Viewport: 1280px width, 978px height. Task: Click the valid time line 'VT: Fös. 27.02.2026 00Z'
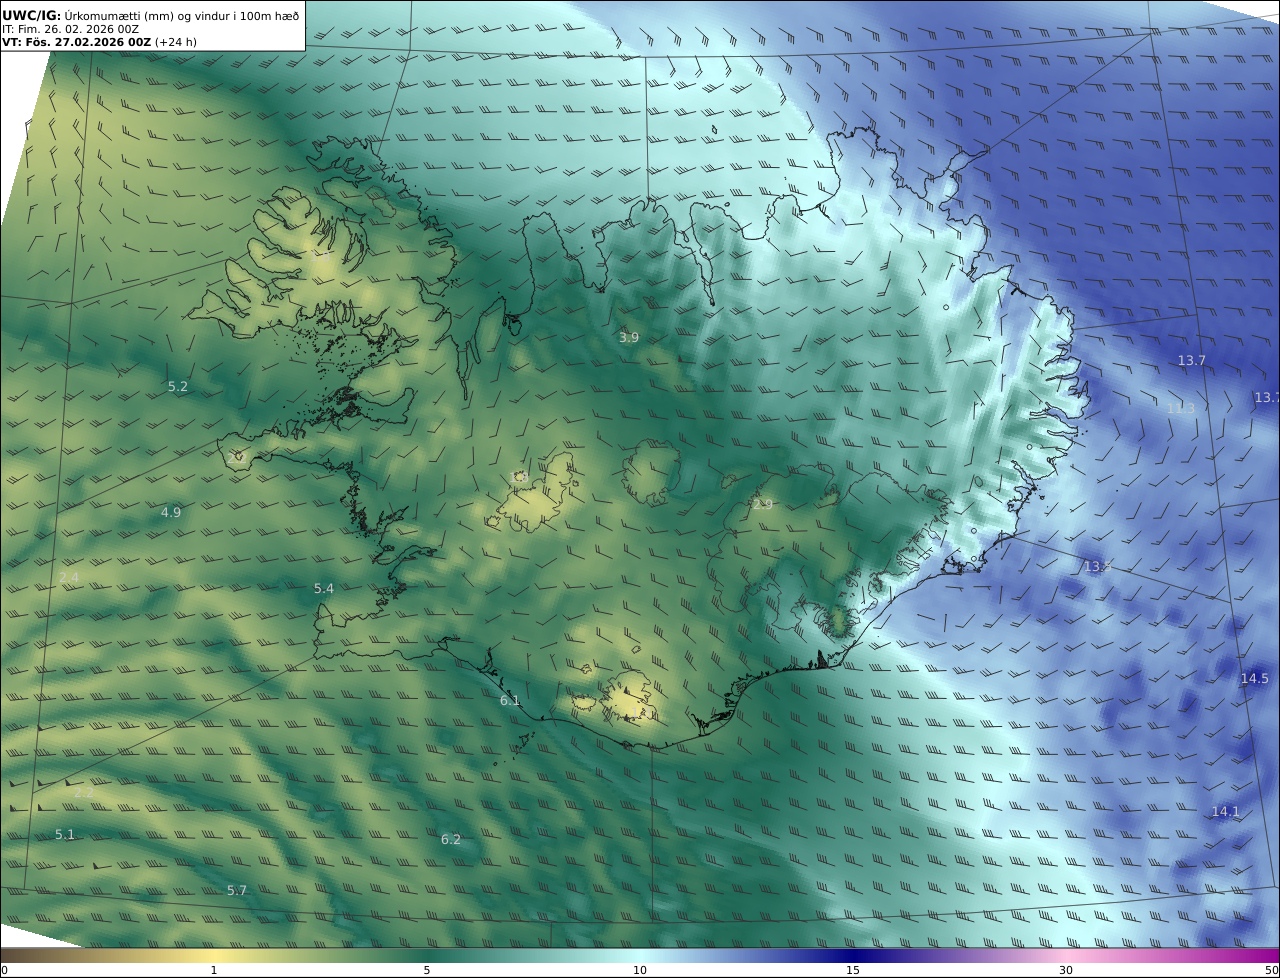(x=77, y=42)
